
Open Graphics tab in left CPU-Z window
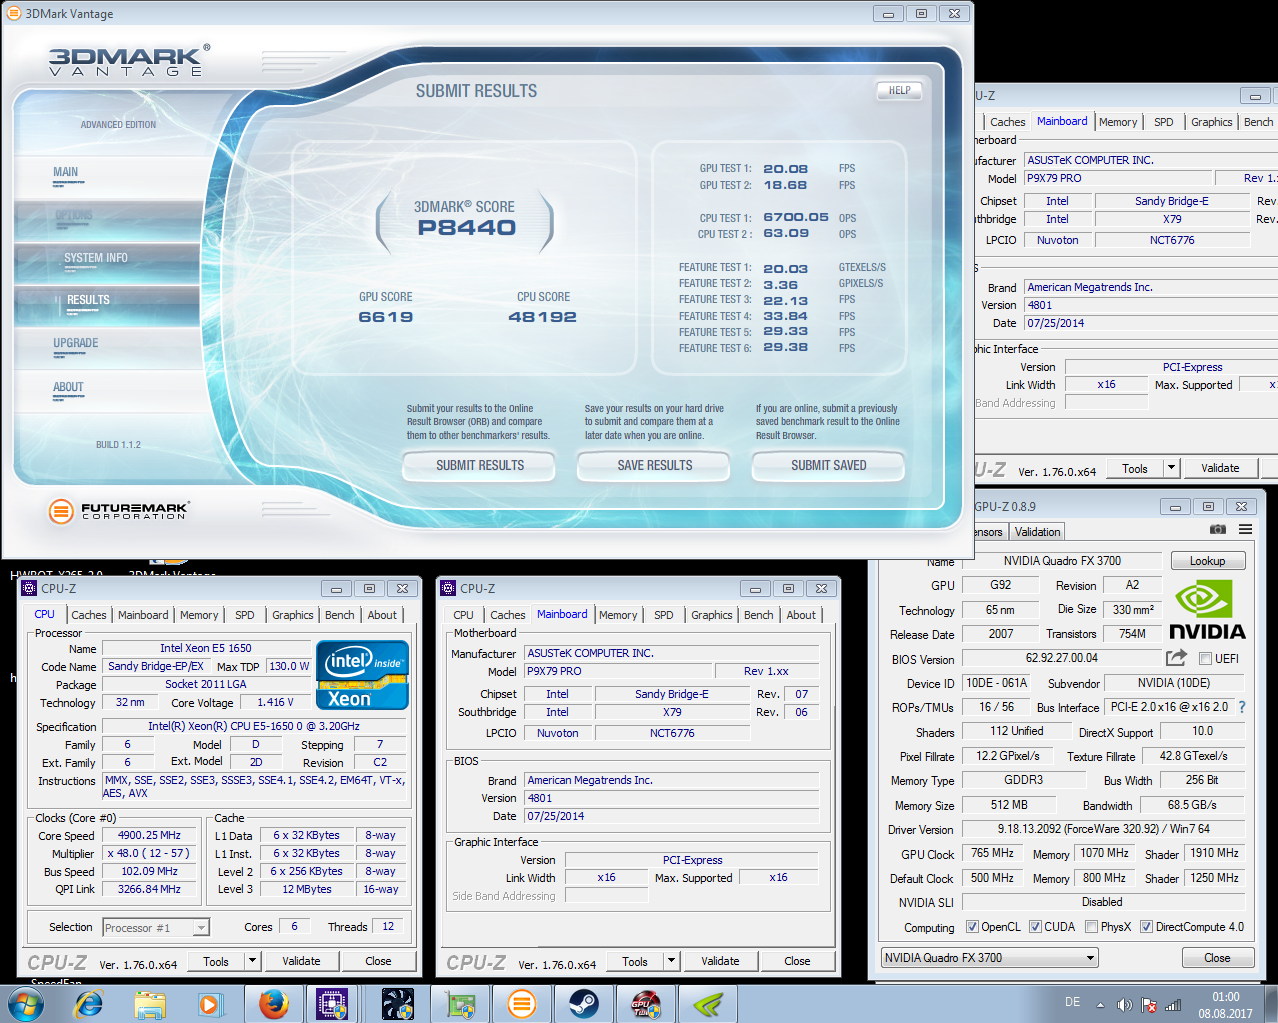293,615
